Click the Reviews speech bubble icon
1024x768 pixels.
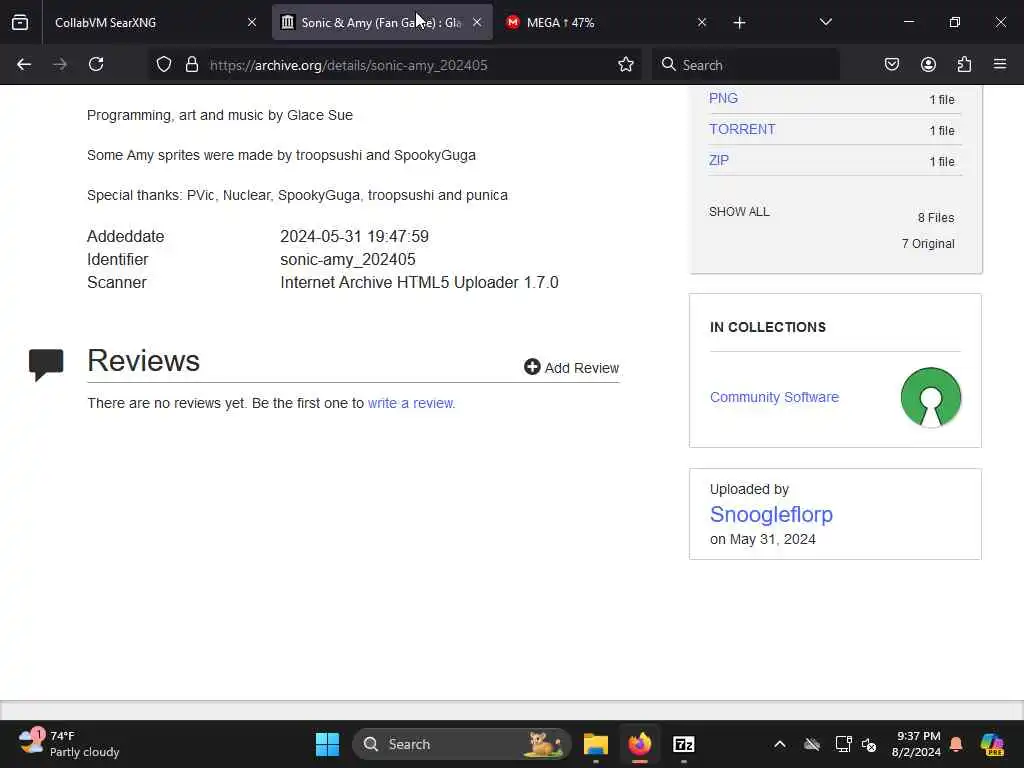[x=46, y=364]
